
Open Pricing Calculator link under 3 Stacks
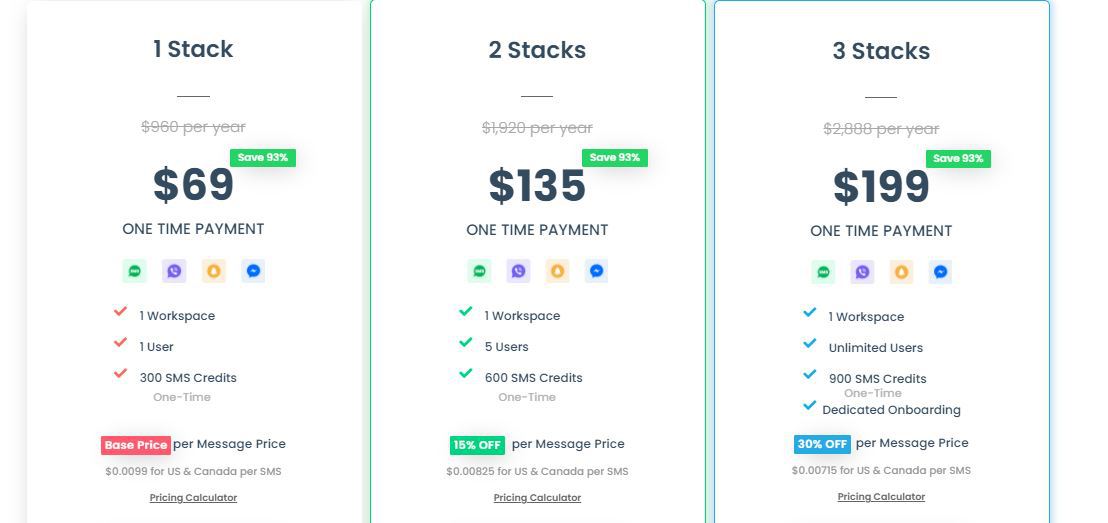pos(881,497)
